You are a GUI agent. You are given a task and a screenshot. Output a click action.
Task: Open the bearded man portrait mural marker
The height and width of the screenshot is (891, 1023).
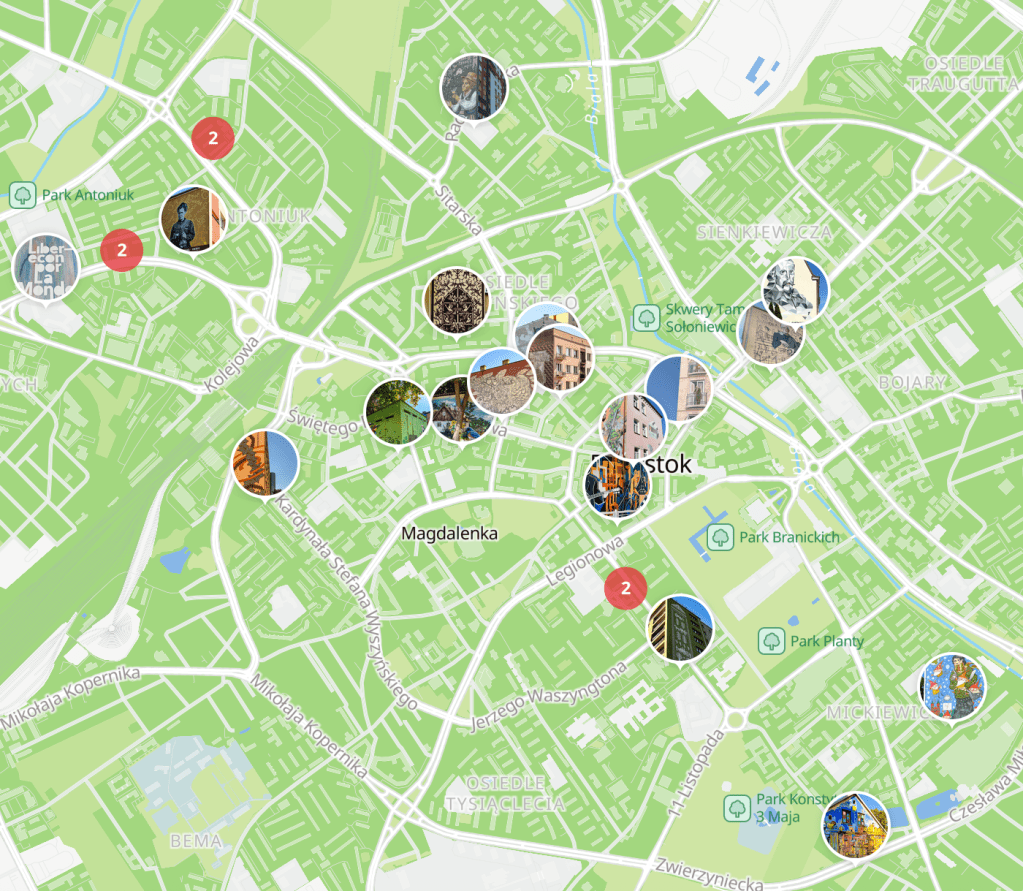(x=795, y=291)
